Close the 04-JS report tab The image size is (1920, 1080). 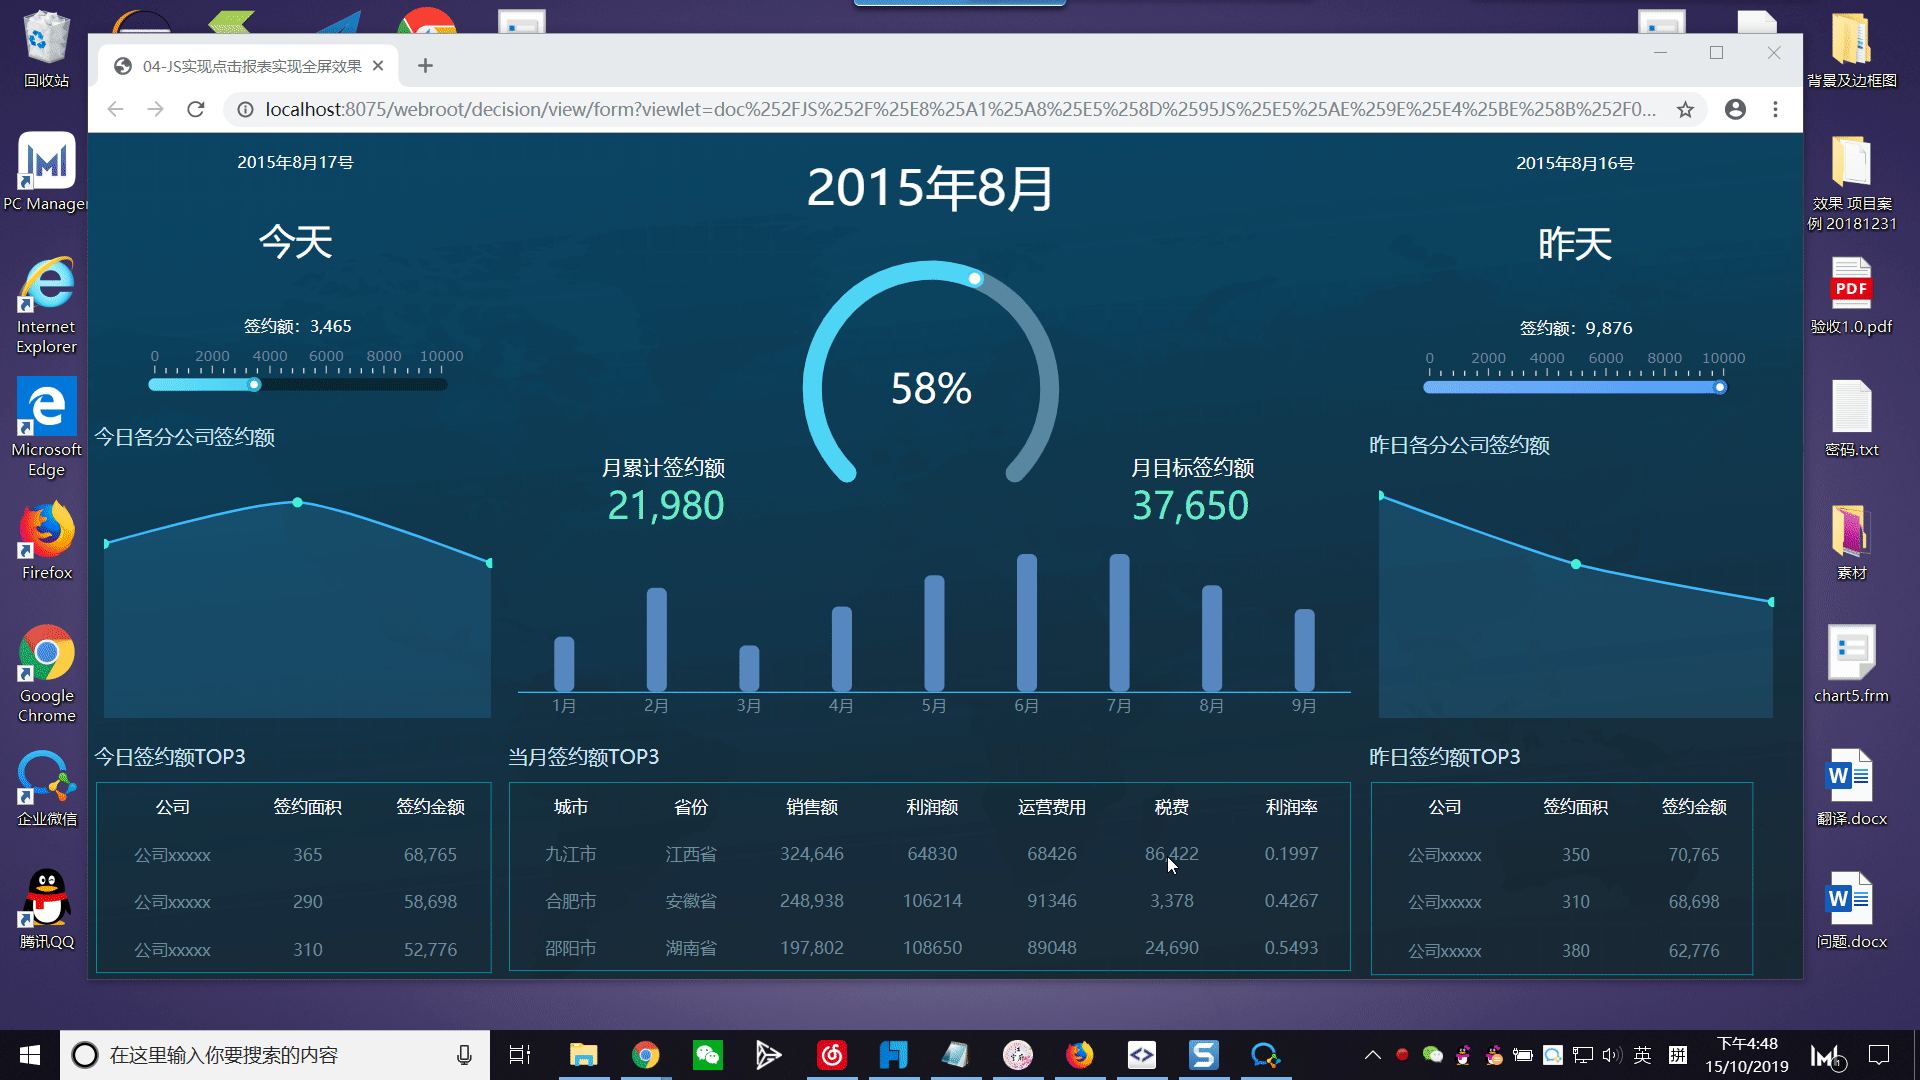pos(378,66)
